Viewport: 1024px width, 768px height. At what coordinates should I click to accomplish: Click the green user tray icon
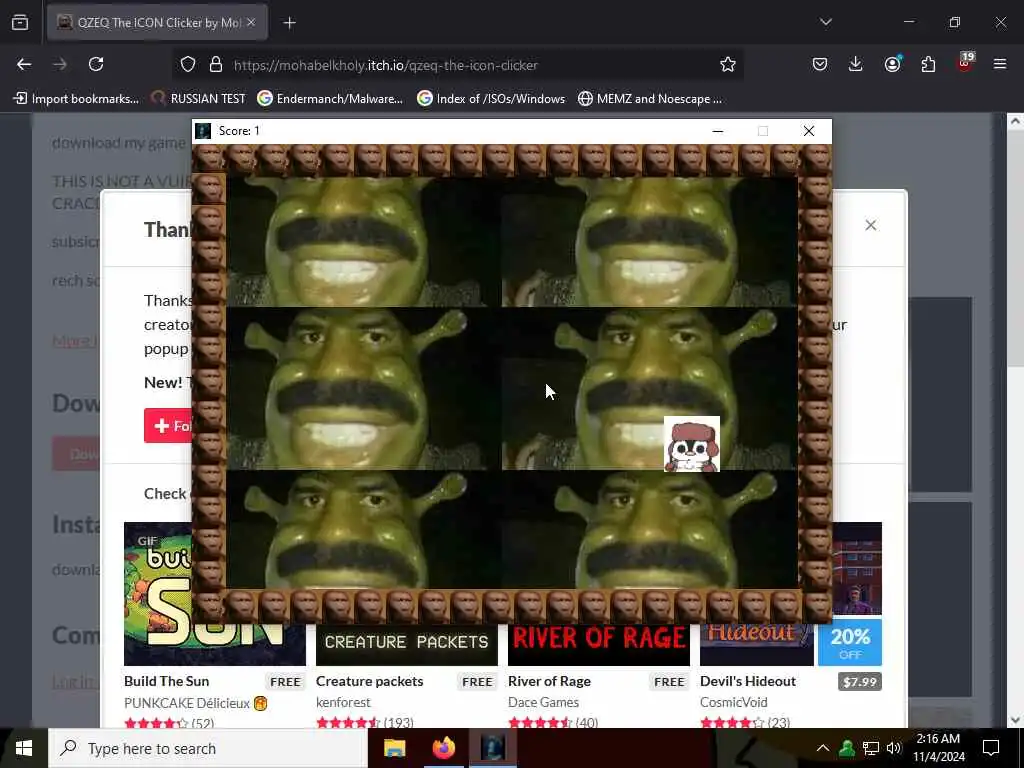point(847,748)
